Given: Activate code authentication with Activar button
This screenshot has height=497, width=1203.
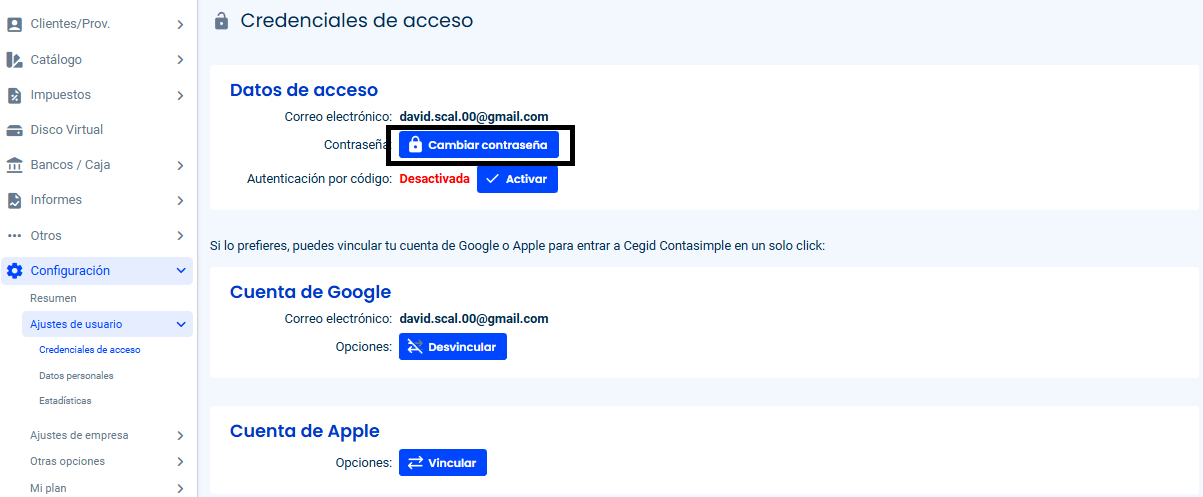Looking at the screenshot, I should tap(517, 179).
